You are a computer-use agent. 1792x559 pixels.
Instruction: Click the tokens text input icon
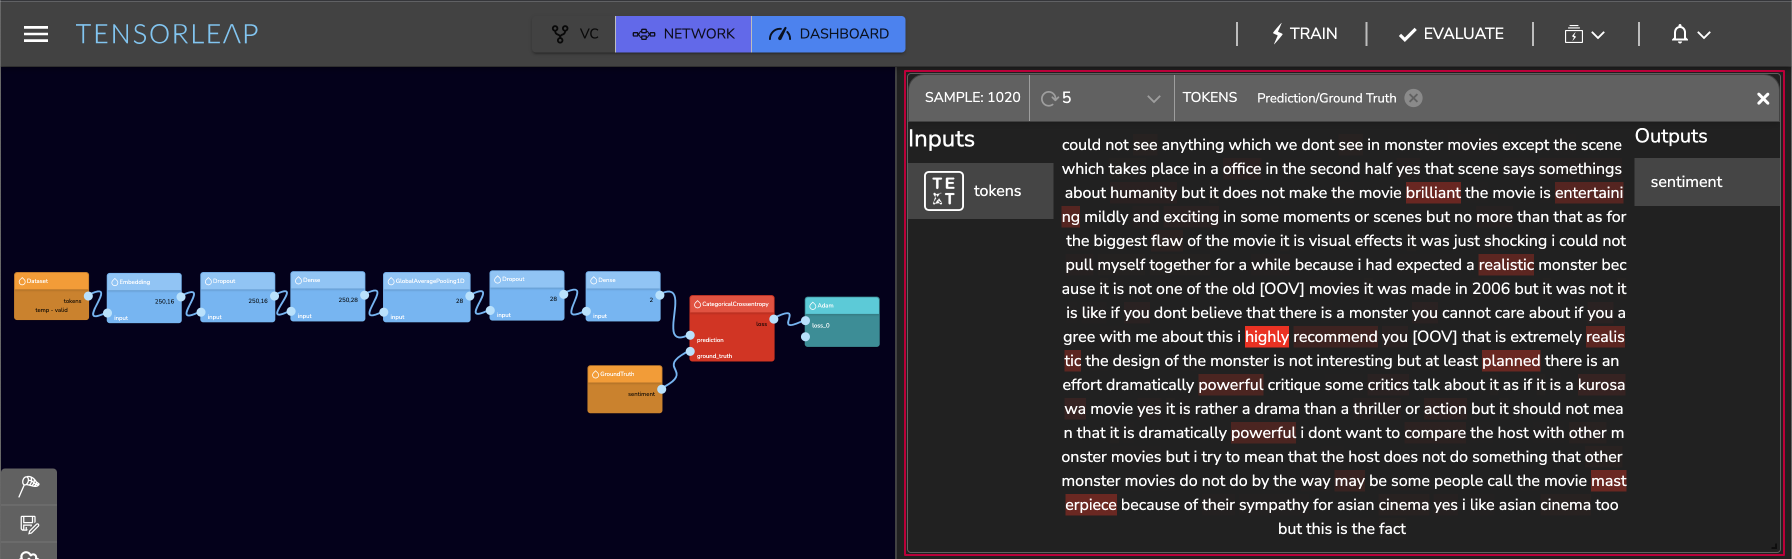[x=943, y=191]
